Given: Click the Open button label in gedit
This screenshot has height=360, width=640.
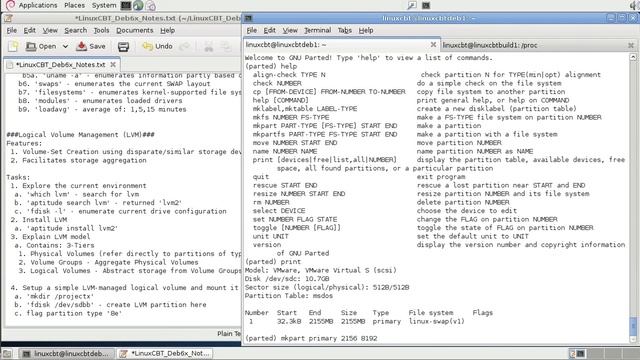Looking at the screenshot, I should (x=47, y=47).
